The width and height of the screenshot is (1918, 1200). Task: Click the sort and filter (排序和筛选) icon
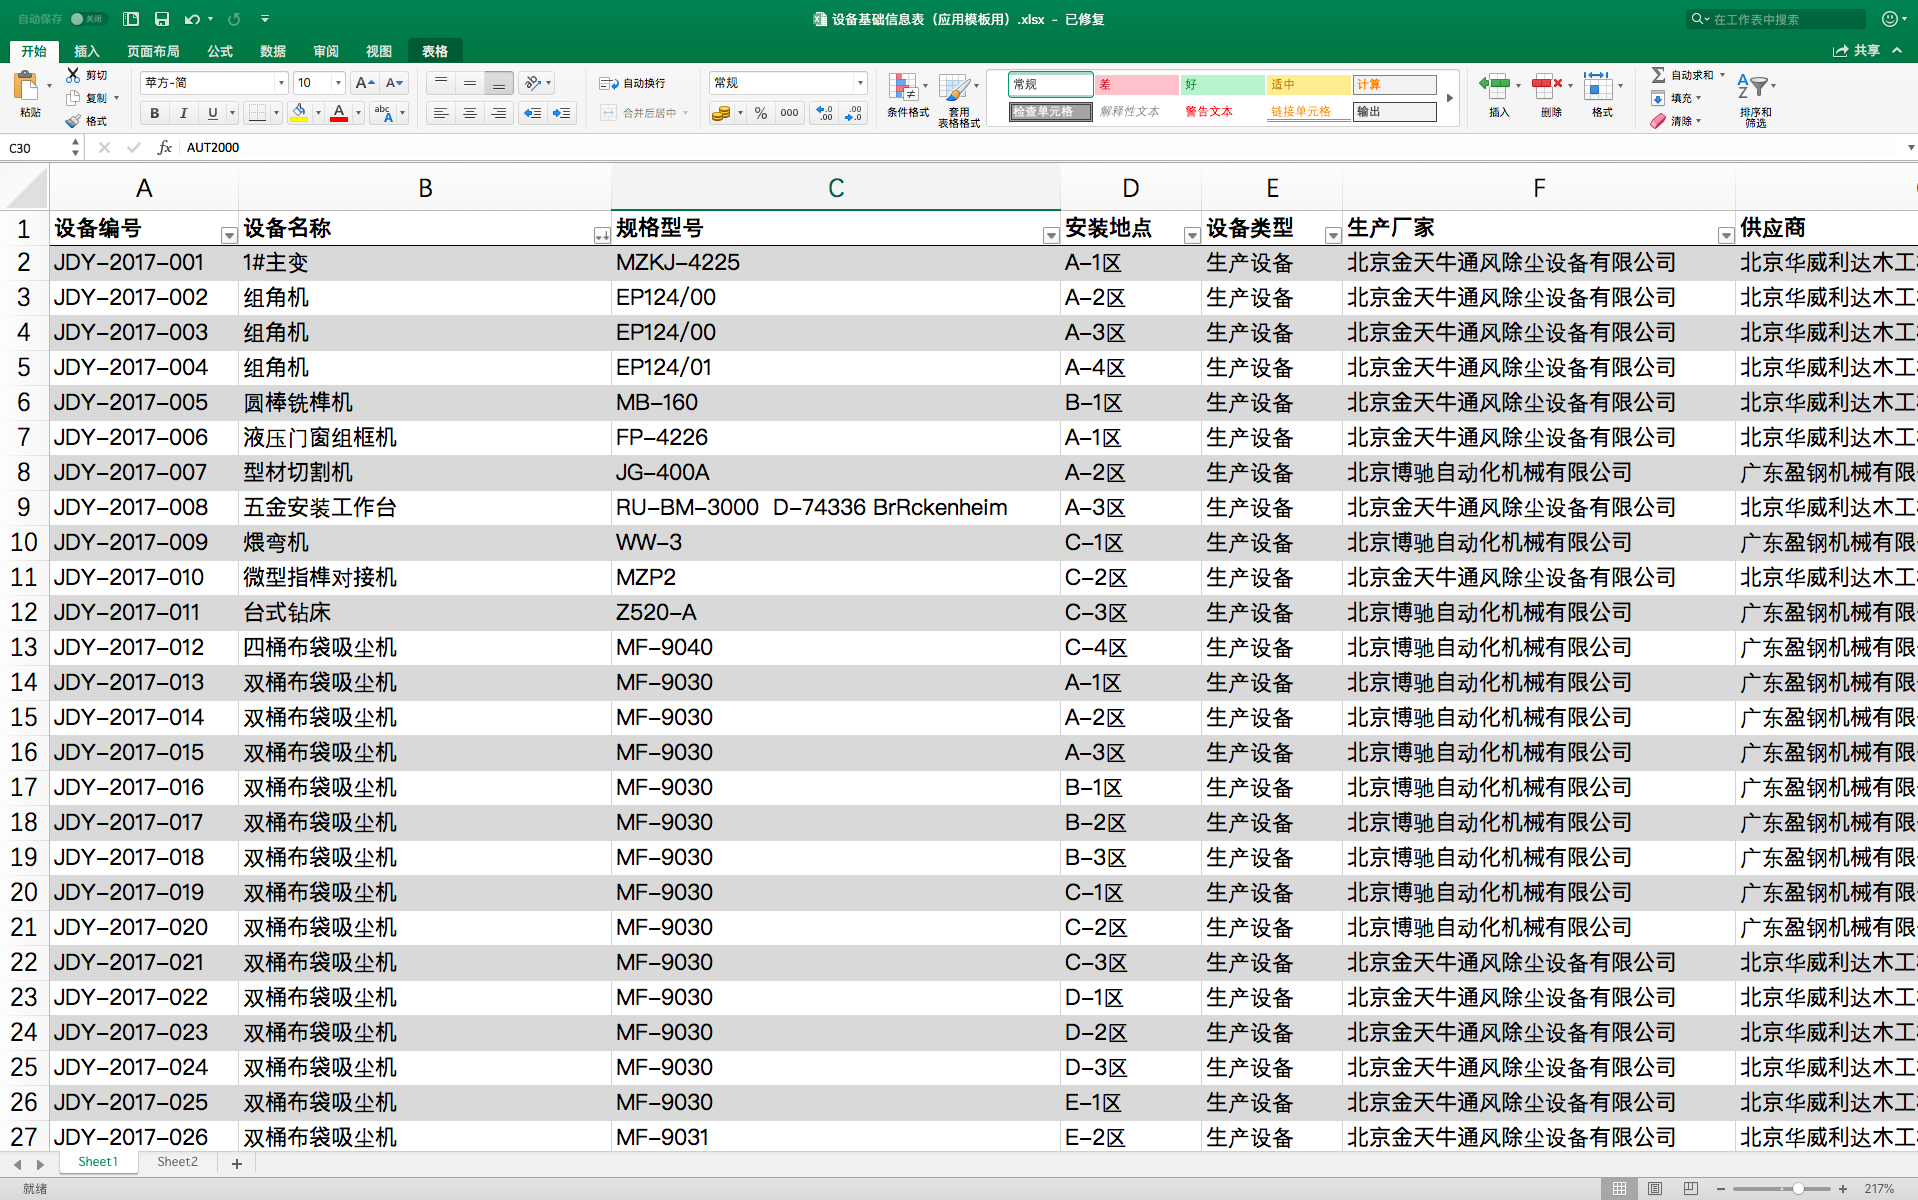tap(1755, 99)
